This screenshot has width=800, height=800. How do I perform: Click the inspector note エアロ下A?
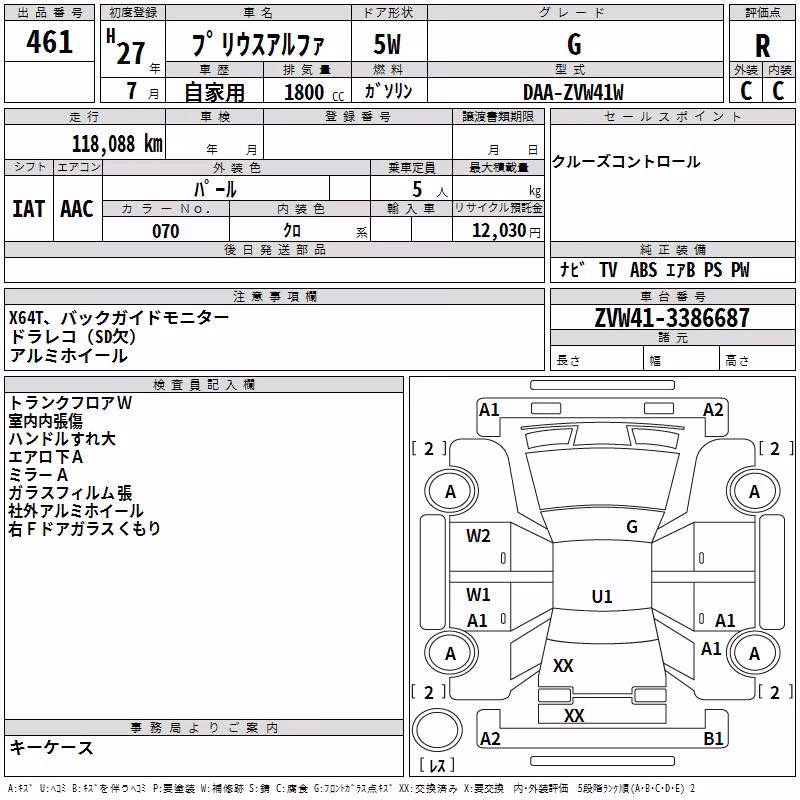[x=45, y=457]
